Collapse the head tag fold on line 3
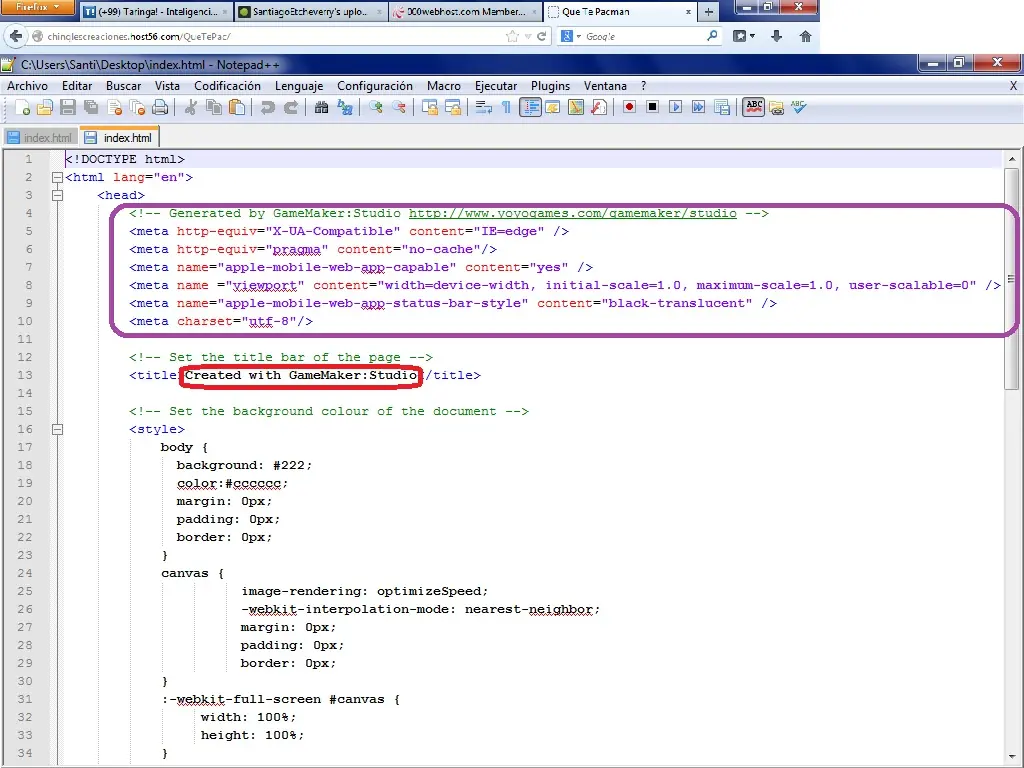Viewport: 1024px width, 768px height. coord(57,195)
